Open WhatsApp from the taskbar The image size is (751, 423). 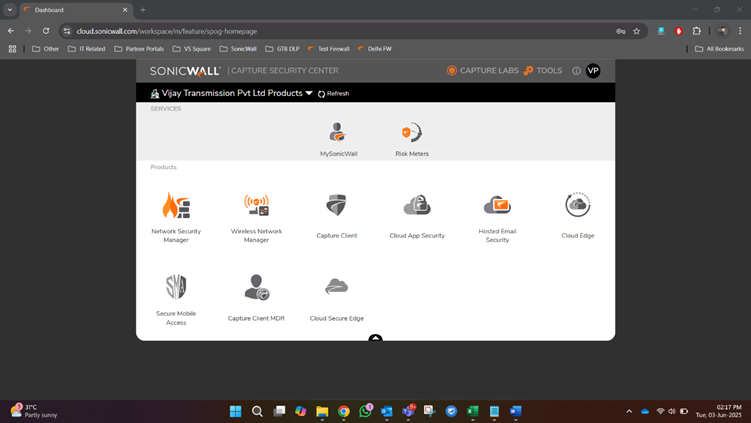365,411
